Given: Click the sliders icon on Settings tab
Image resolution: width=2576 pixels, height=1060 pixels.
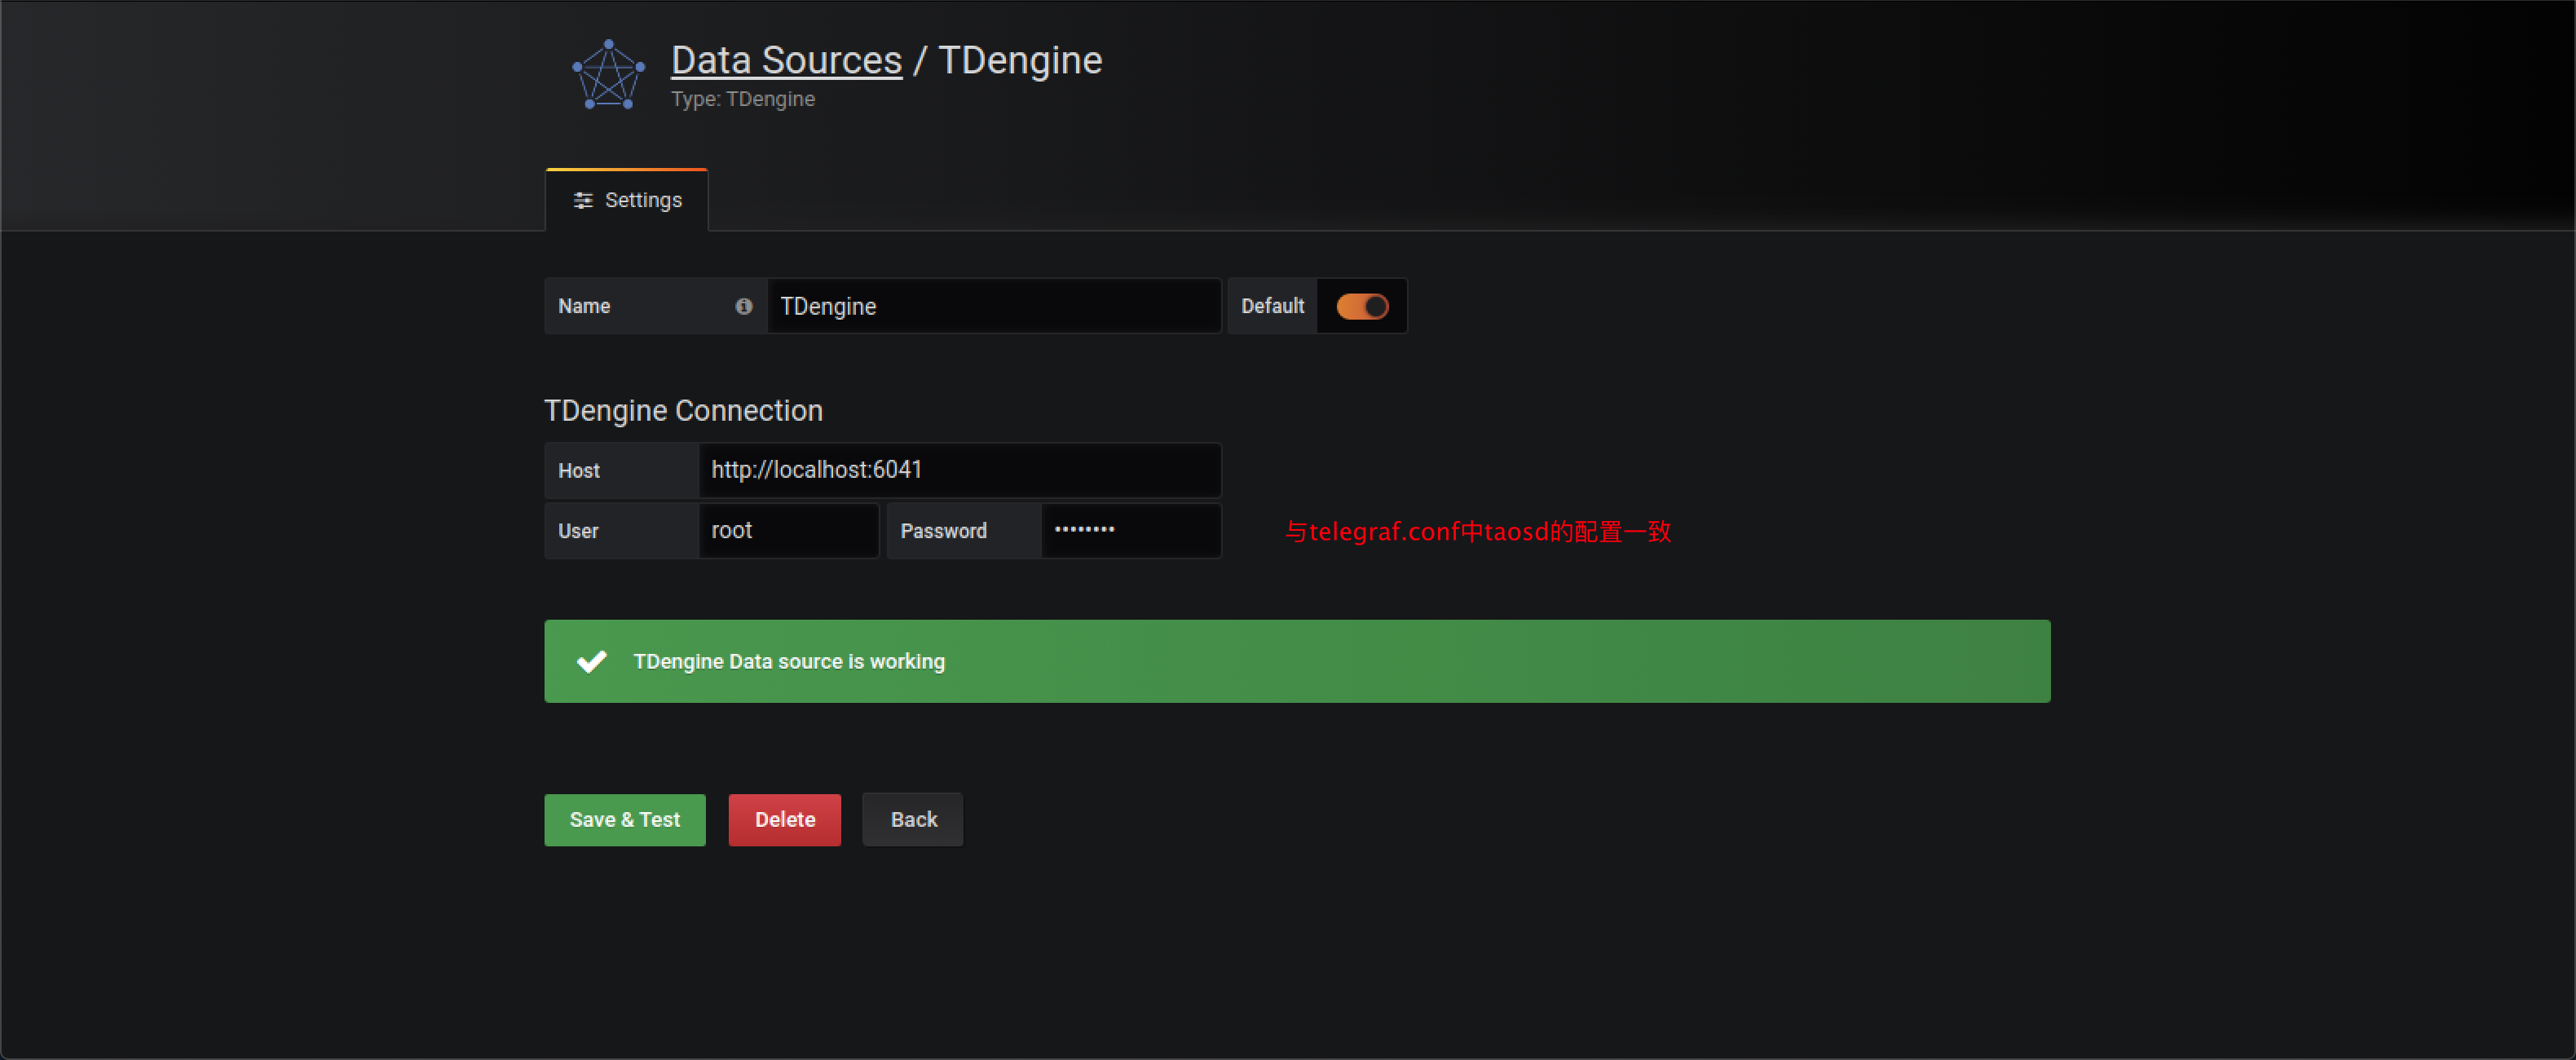Looking at the screenshot, I should [x=583, y=201].
